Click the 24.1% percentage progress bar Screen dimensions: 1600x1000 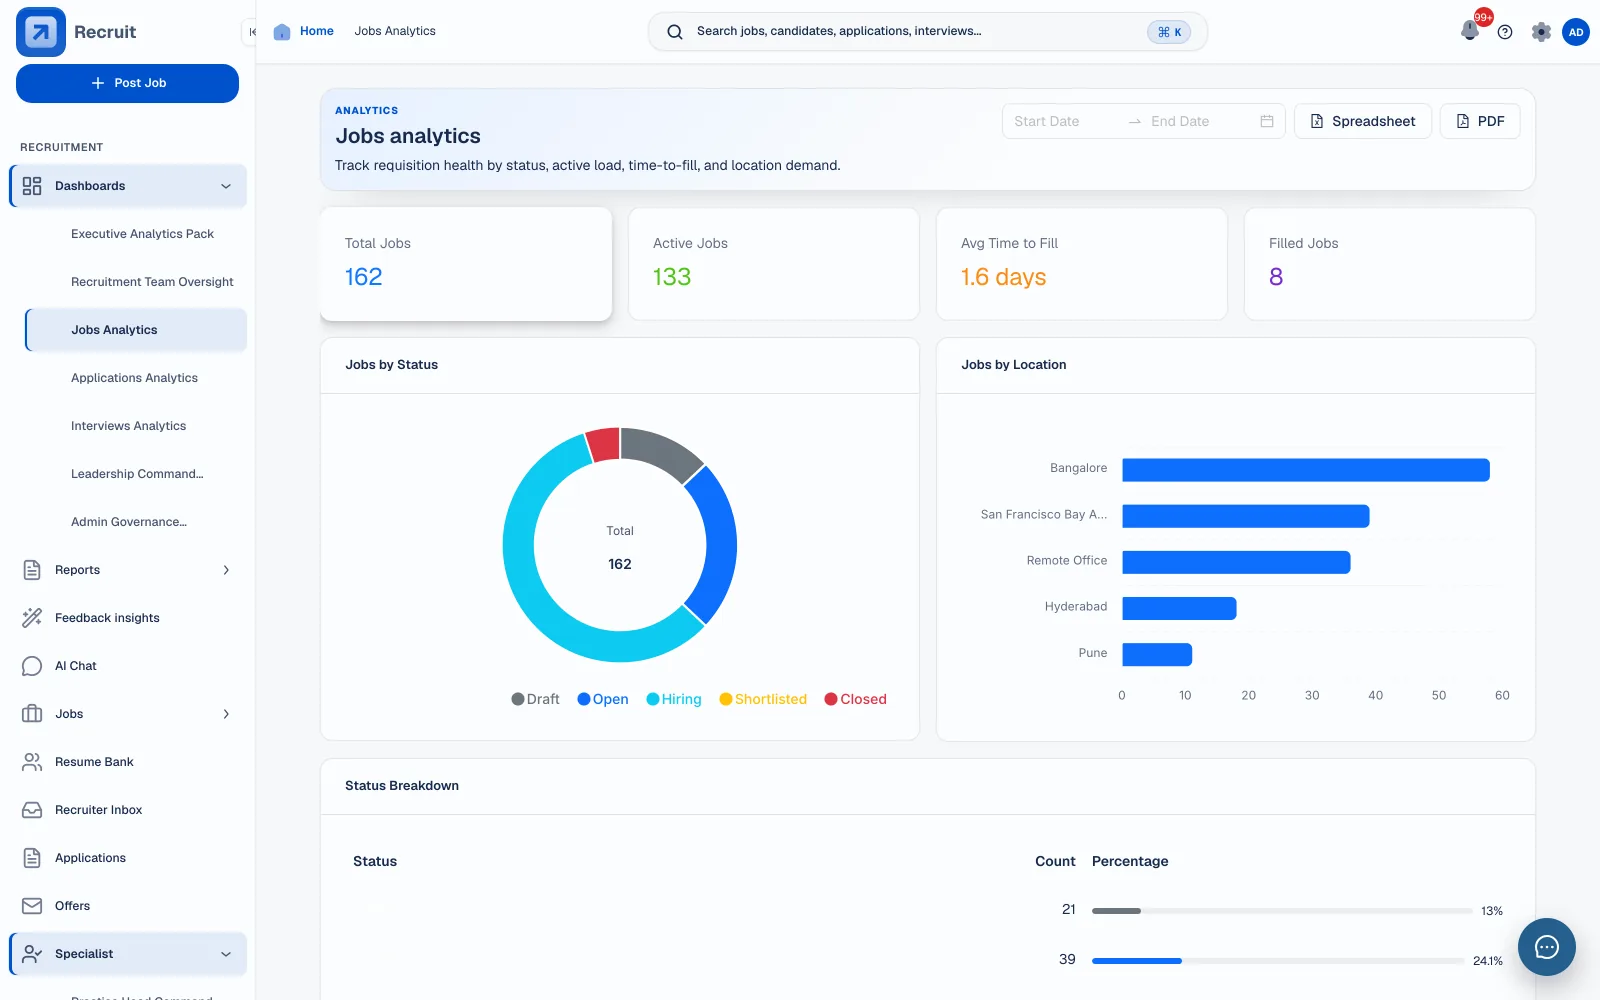(x=1279, y=961)
